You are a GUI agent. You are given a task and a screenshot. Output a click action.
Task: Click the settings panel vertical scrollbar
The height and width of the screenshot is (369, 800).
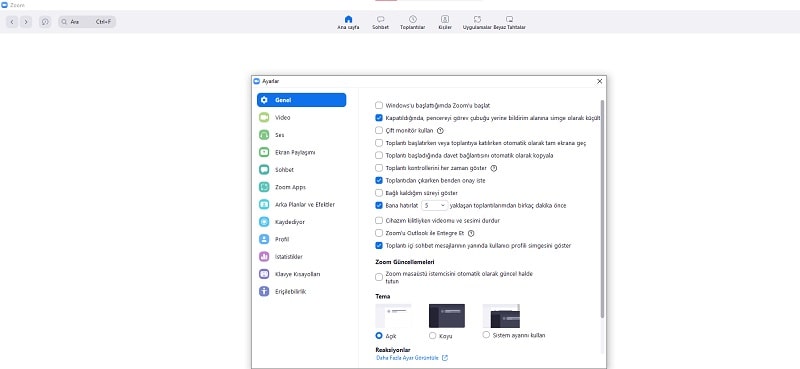[x=603, y=209]
